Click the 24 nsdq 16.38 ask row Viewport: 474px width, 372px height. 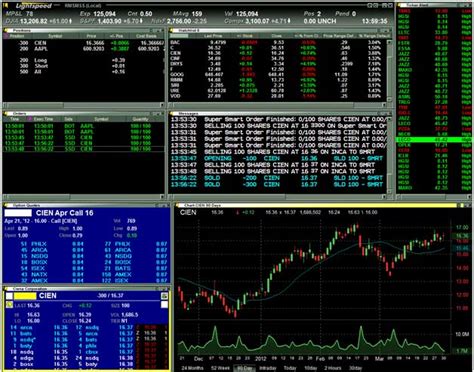tap(104, 358)
